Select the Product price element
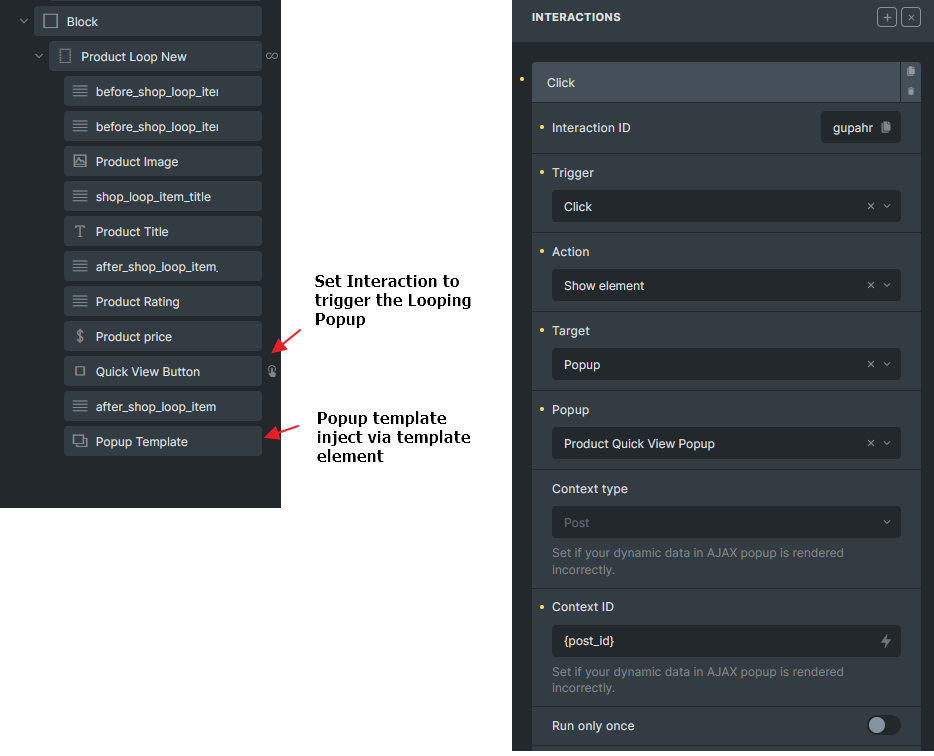The image size is (934, 756). point(162,337)
